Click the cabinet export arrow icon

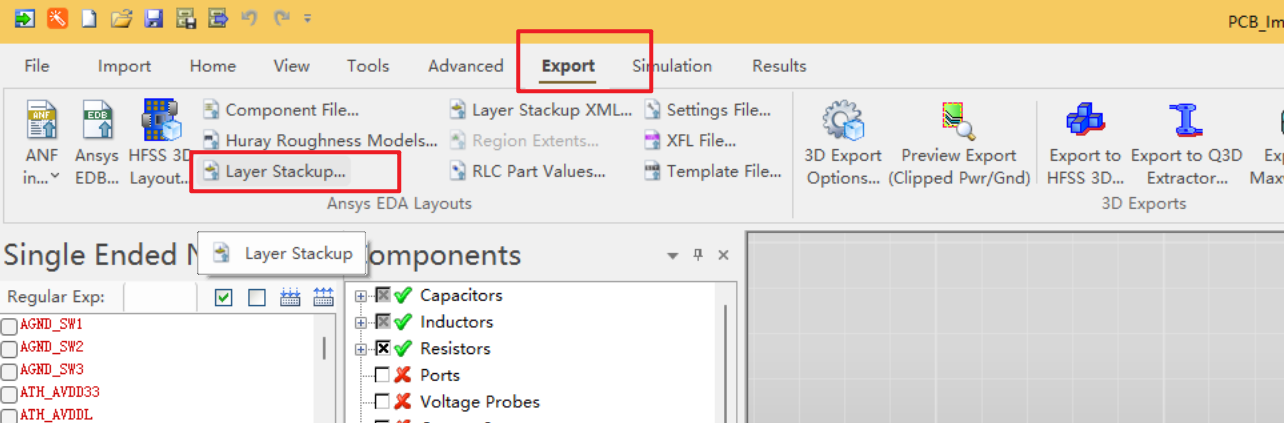pyautogui.click(x=217, y=18)
